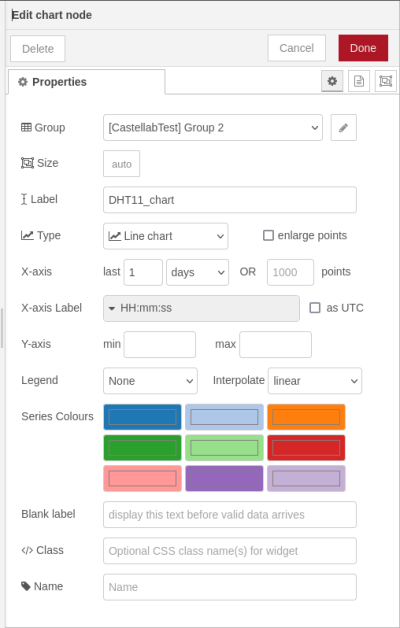Toggle the enlarge points checkbox
Viewport: 400px width, 628px height.
[x=268, y=235]
